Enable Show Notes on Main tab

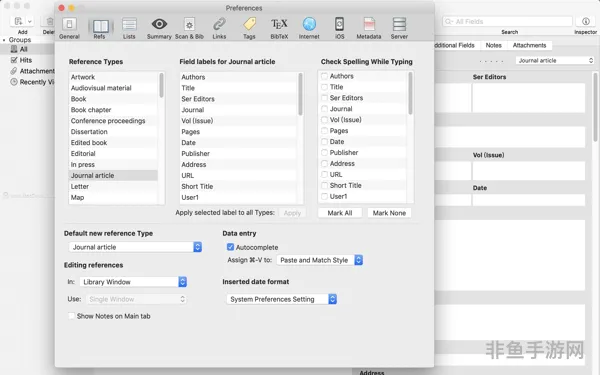71,316
